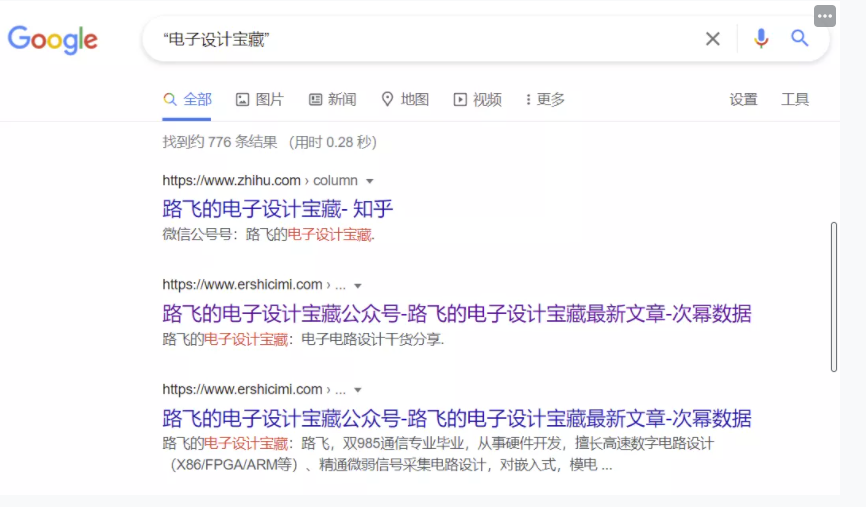Click the Google logo
Screen dimensions: 866x507
52,39
